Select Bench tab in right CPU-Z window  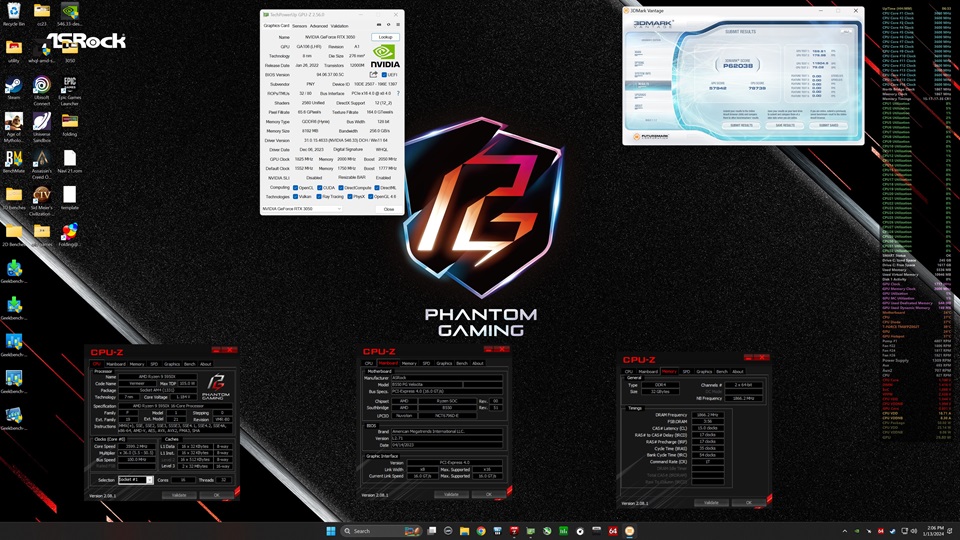[x=722, y=371]
